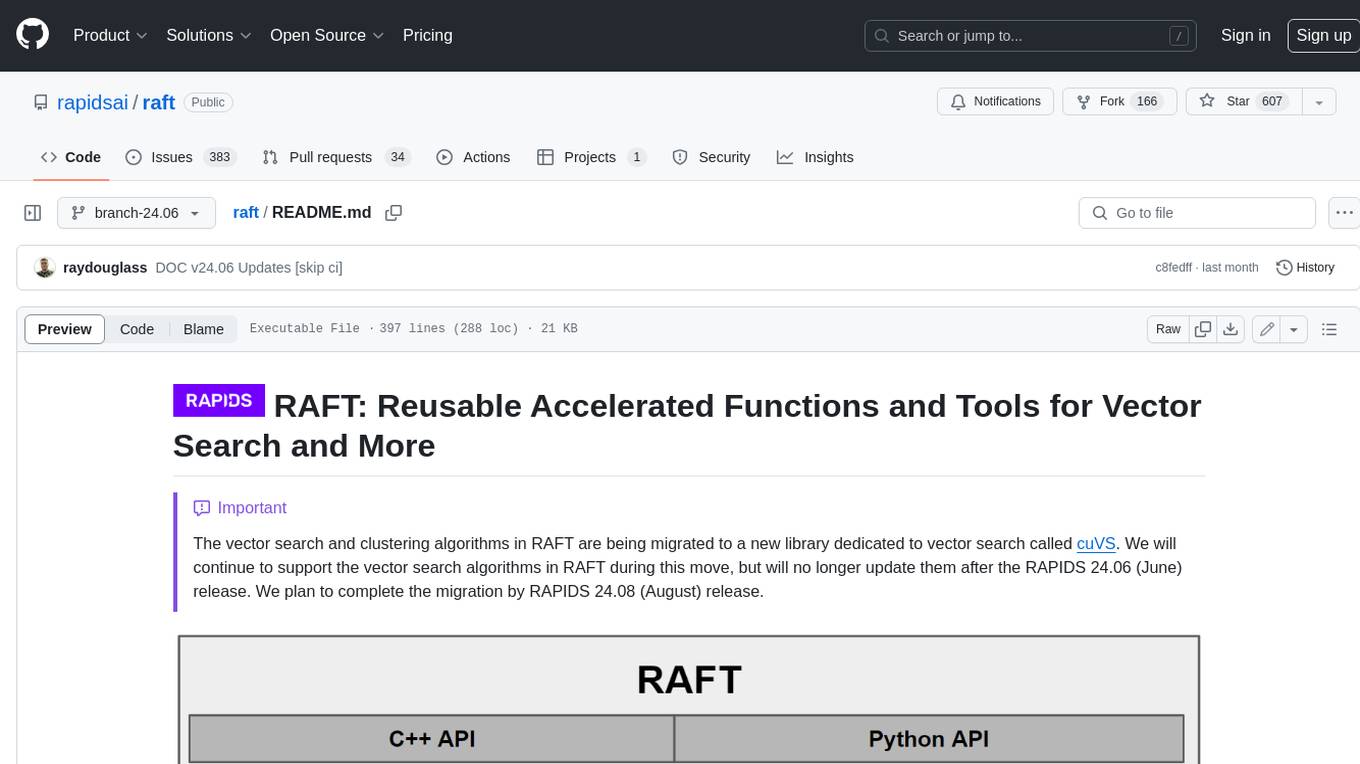Click the Pull requests count 34
1360x764 pixels.
[398, 157]
